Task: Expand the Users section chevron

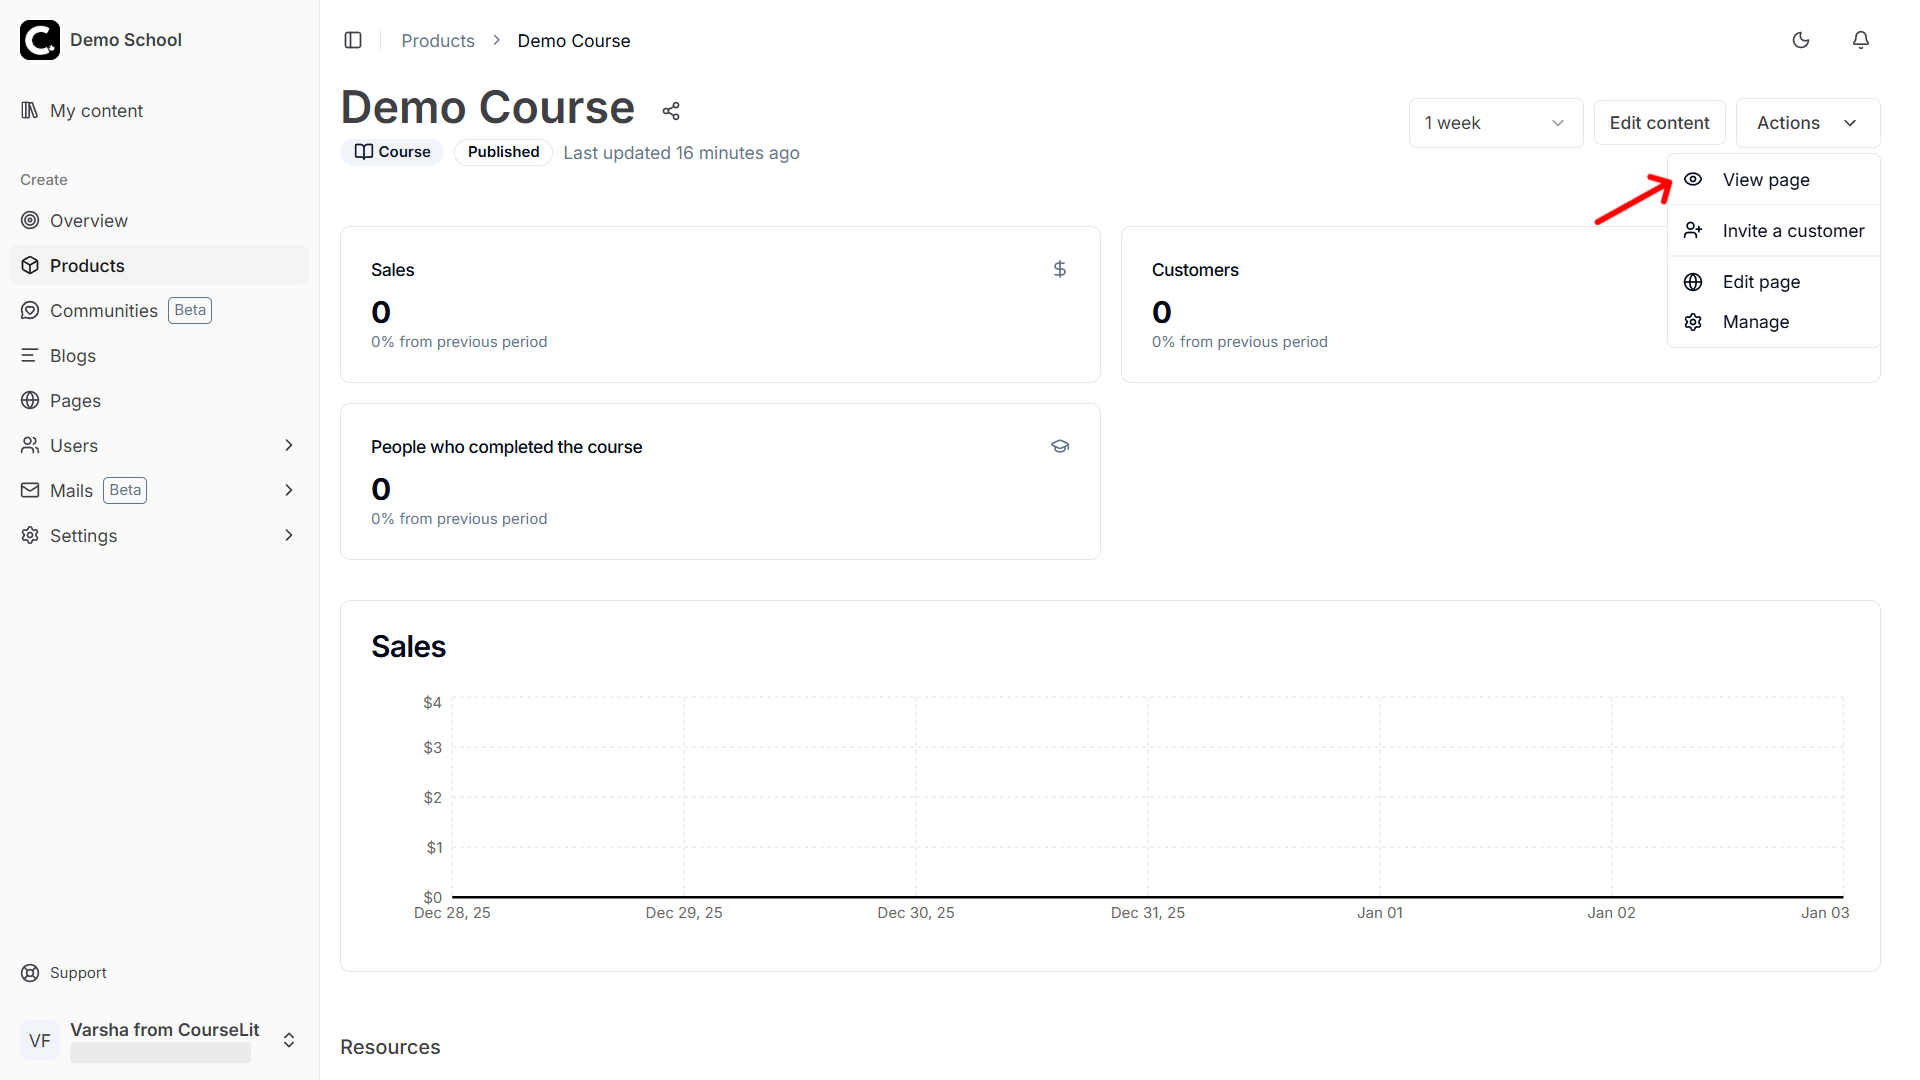Action: click(x=289, y=445)
